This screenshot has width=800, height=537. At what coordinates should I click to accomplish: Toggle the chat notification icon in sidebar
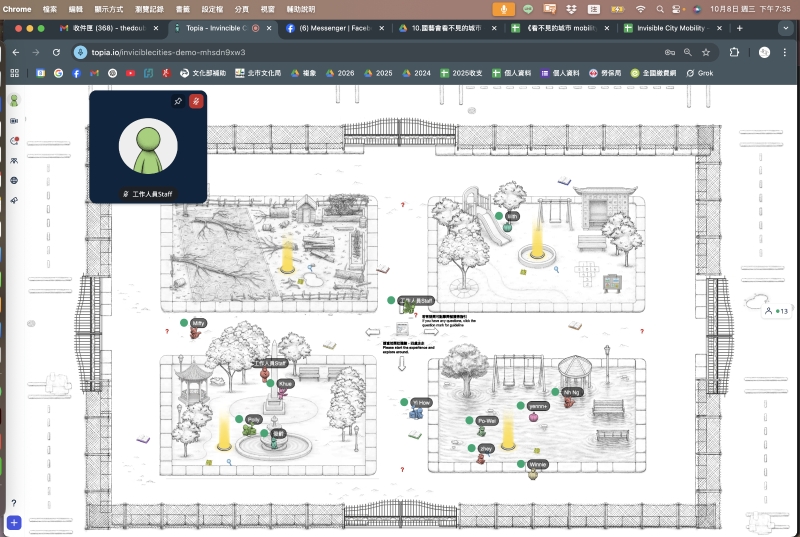click(14, 141)
